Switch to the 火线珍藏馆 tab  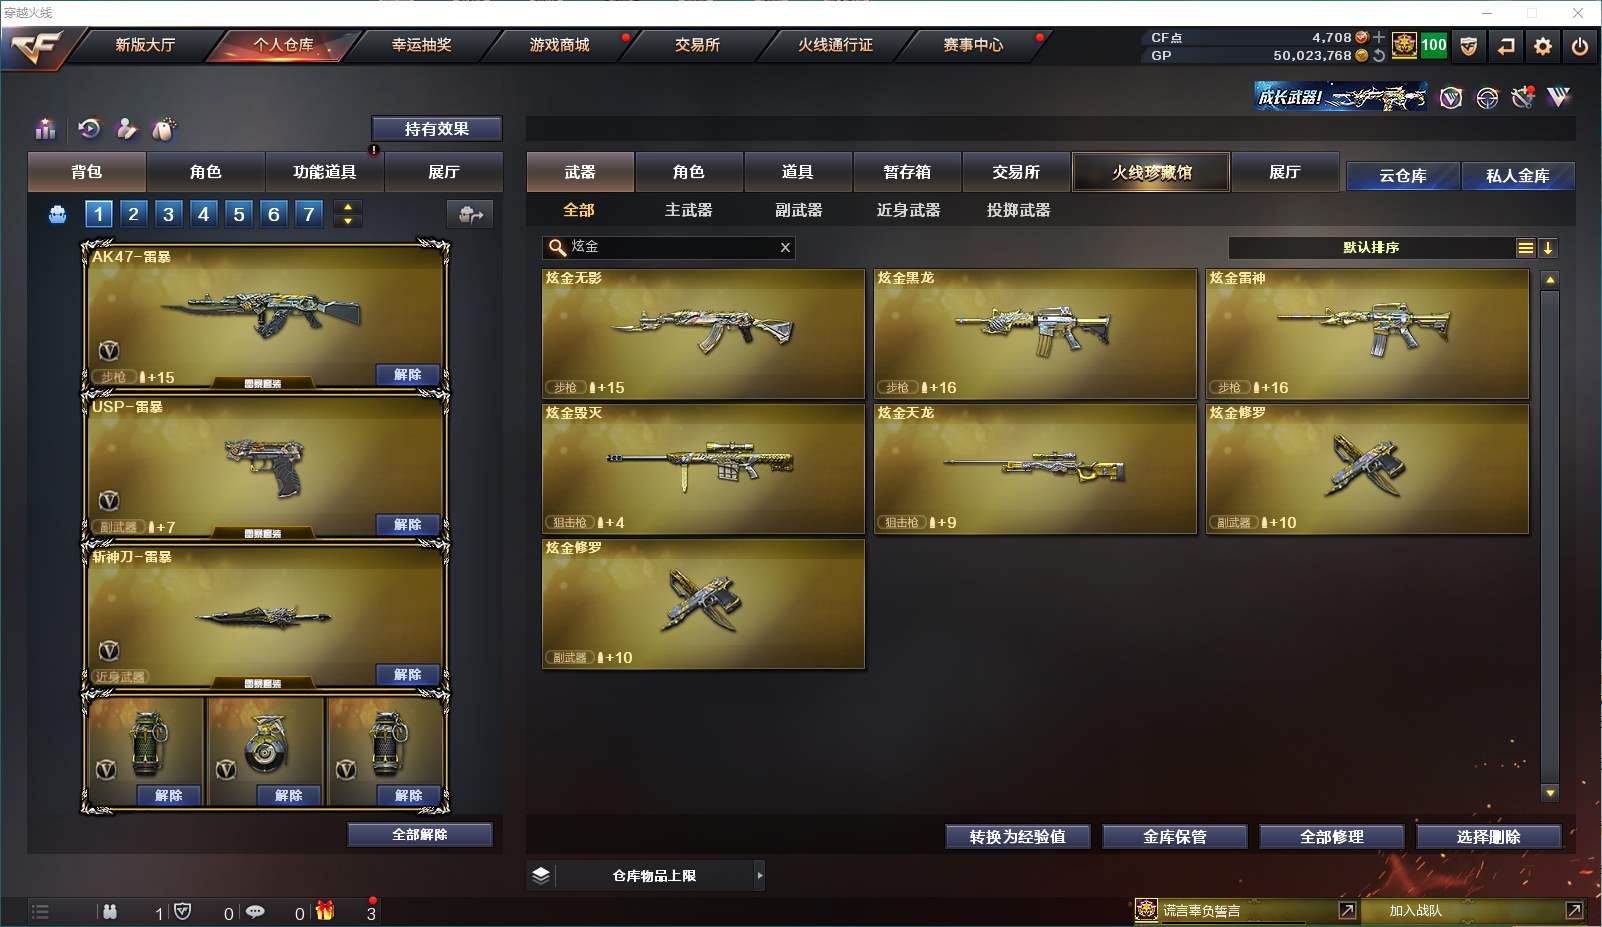pos(1151,172)
